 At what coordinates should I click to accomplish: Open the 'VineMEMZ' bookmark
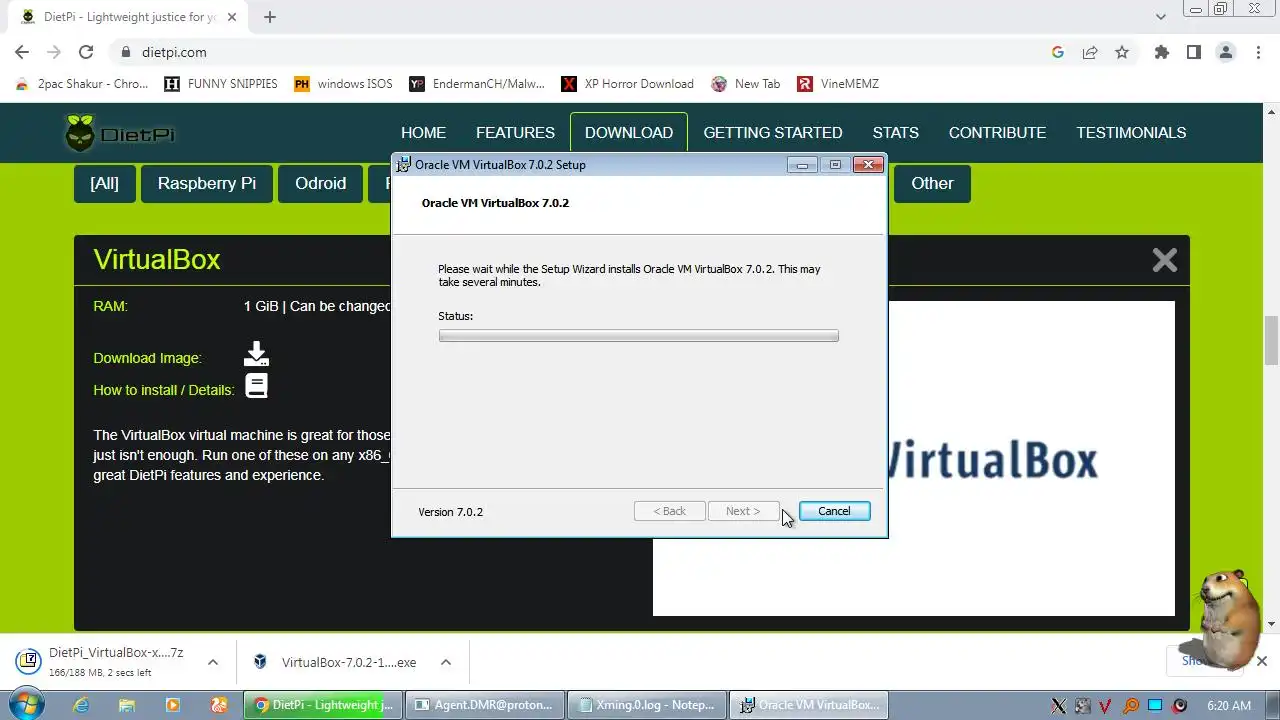[838, 84]
